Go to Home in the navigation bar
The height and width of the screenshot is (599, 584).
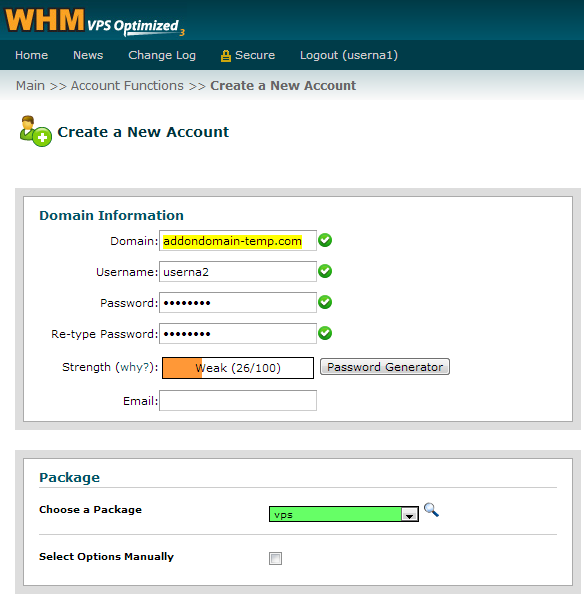coord(32,55)
